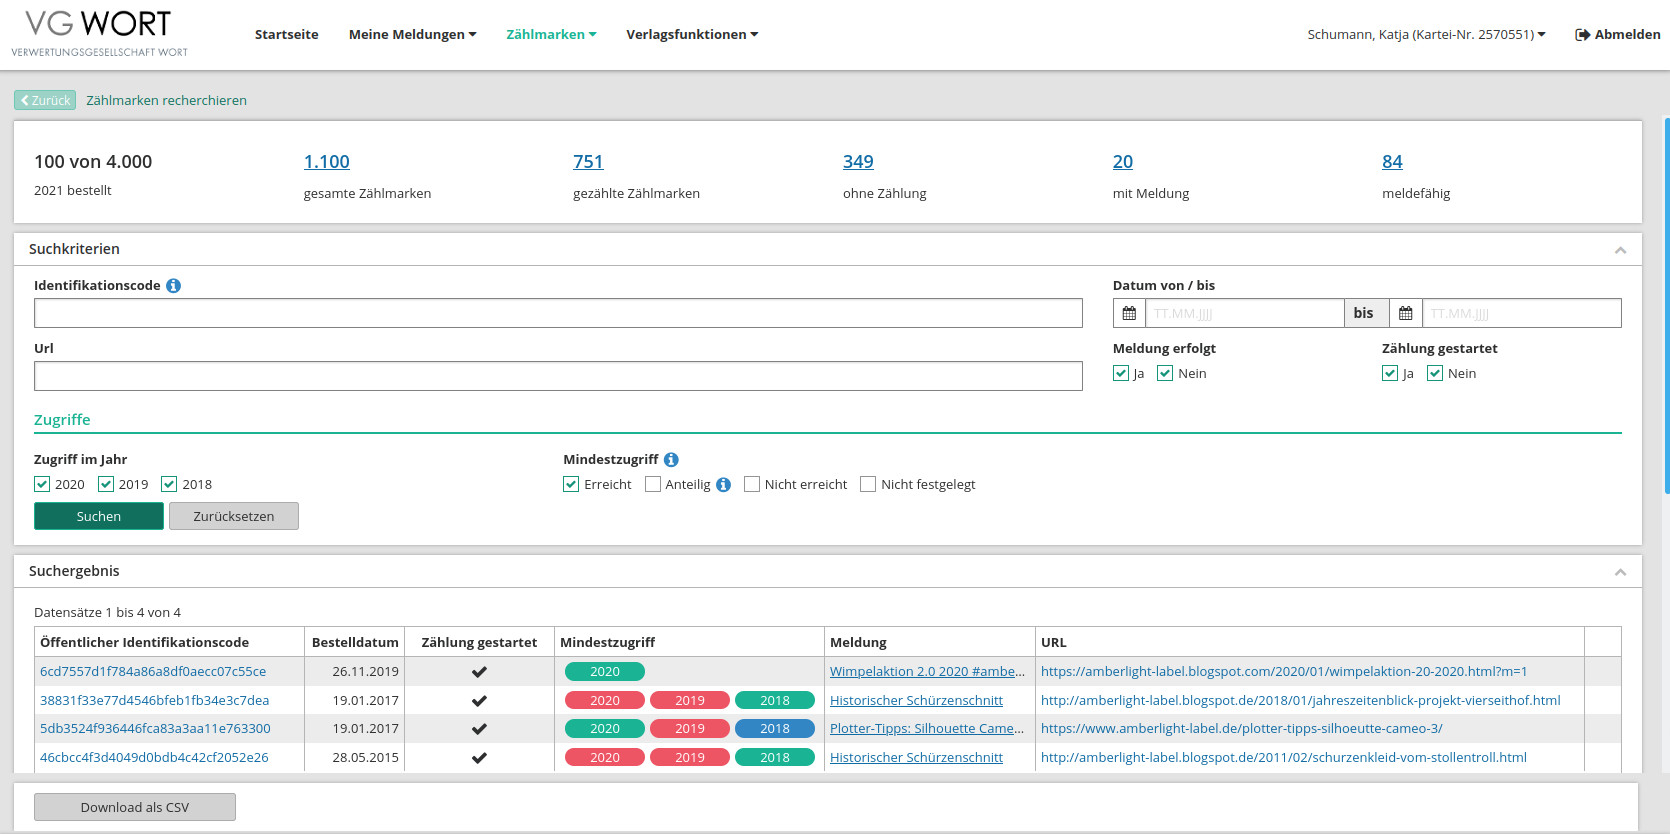Open the Meine Meldungen dropdown menu
This screenshot has width=1670, height=834.
tap(412, 35)
